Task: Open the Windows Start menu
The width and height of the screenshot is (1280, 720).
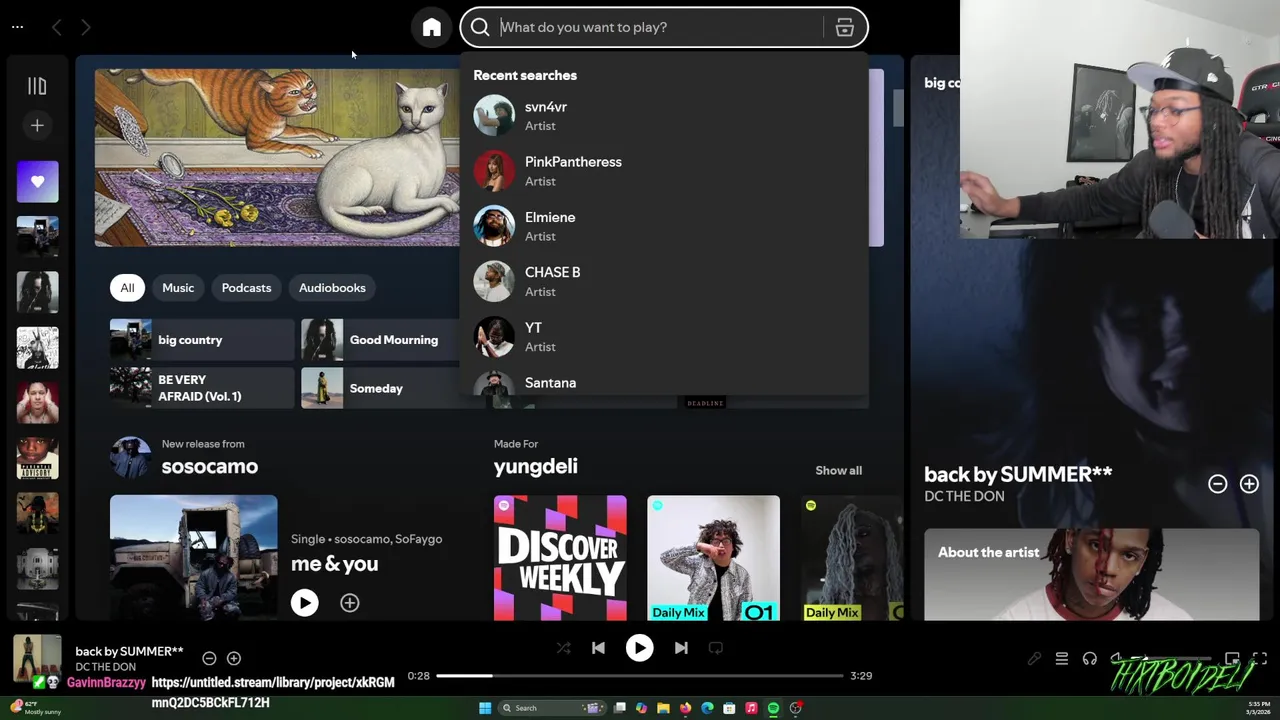Action: tap(485, 708)
